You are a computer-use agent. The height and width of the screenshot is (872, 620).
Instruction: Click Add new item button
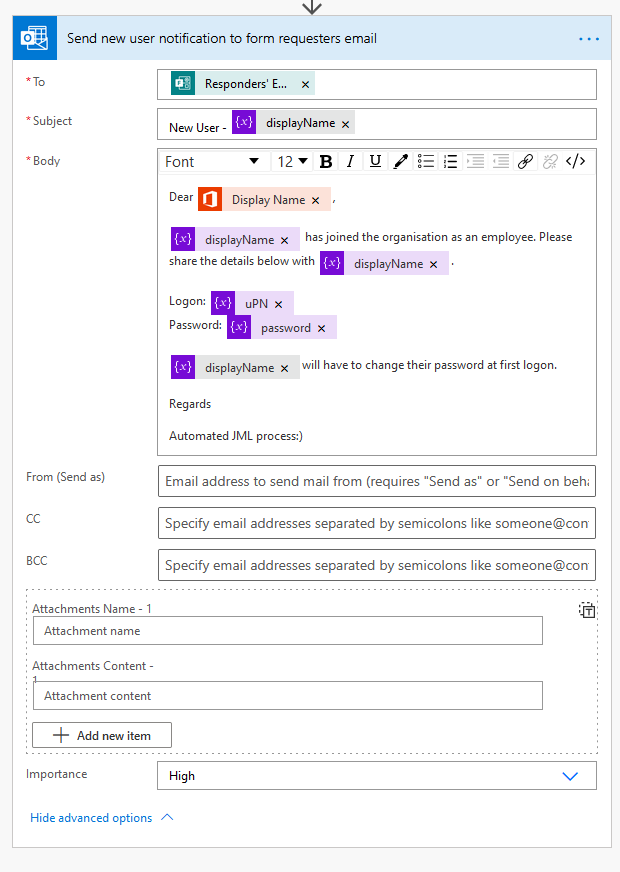pos(102,735)
